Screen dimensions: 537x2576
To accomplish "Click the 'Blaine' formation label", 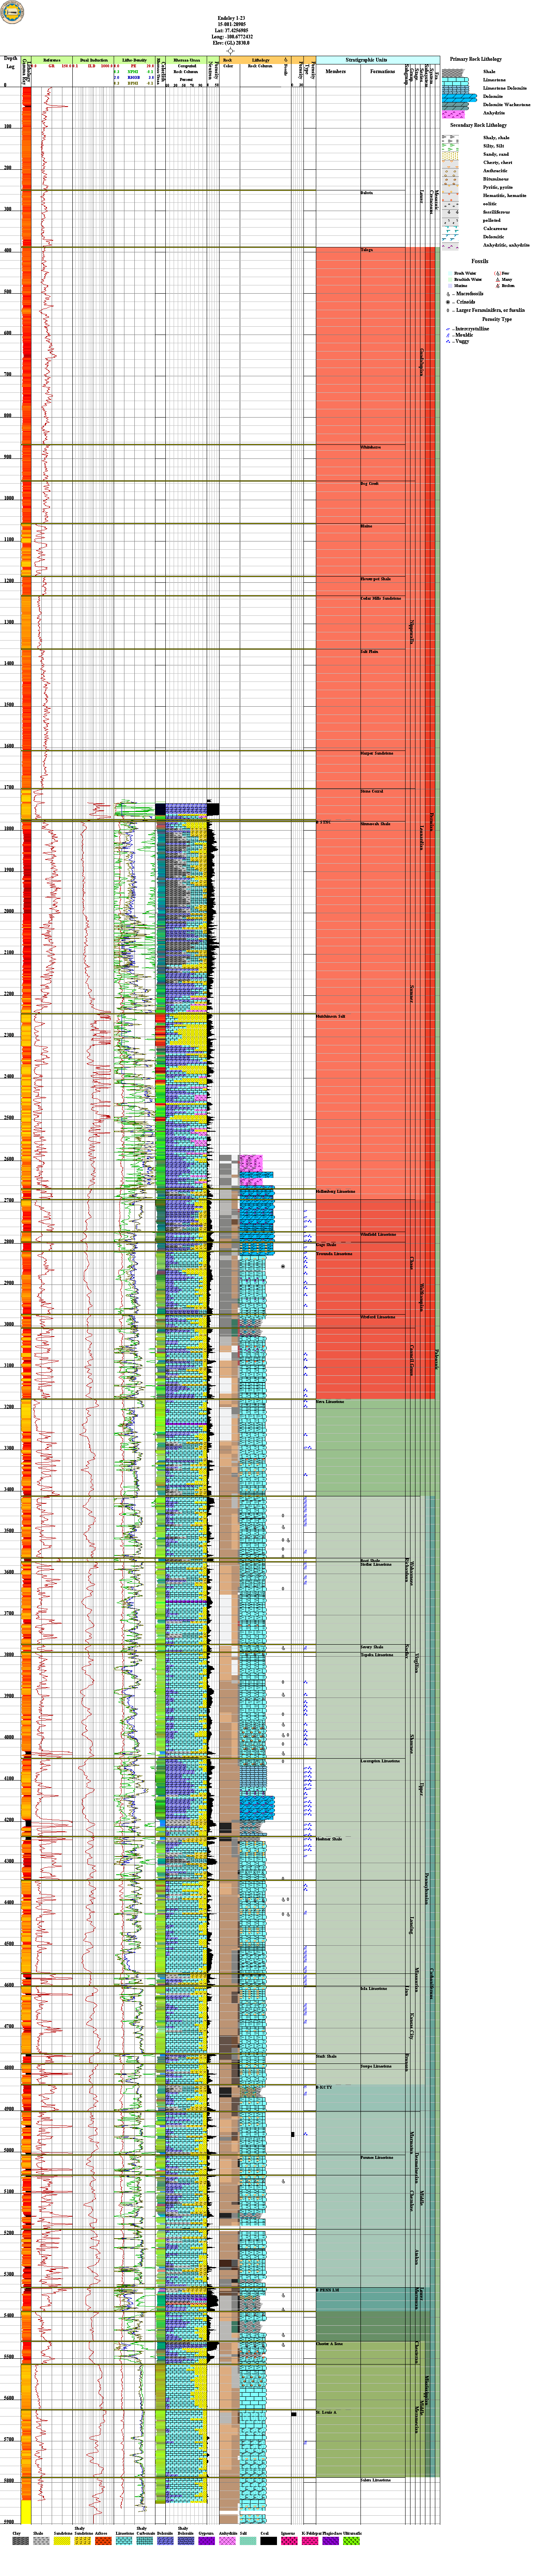I will [x=366, y=526].
